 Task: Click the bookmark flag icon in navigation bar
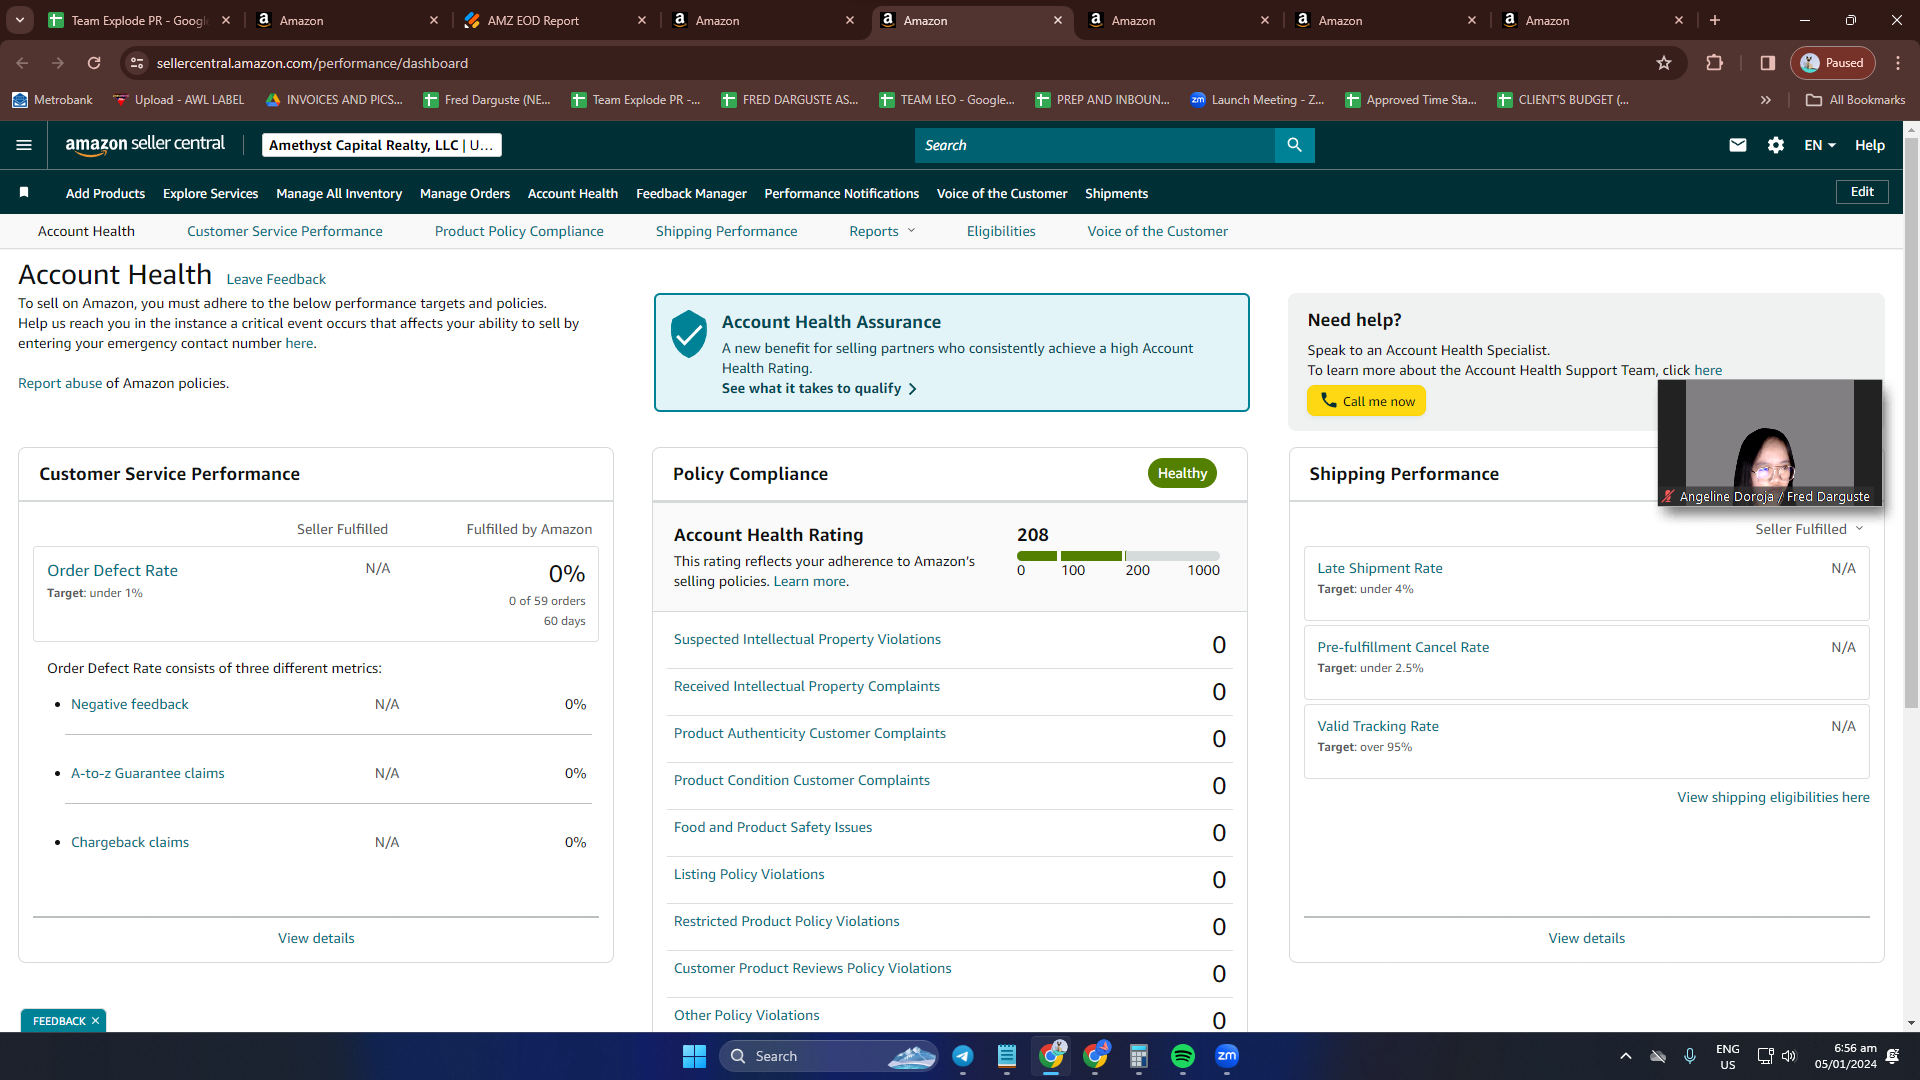click(x=24, y=192)
